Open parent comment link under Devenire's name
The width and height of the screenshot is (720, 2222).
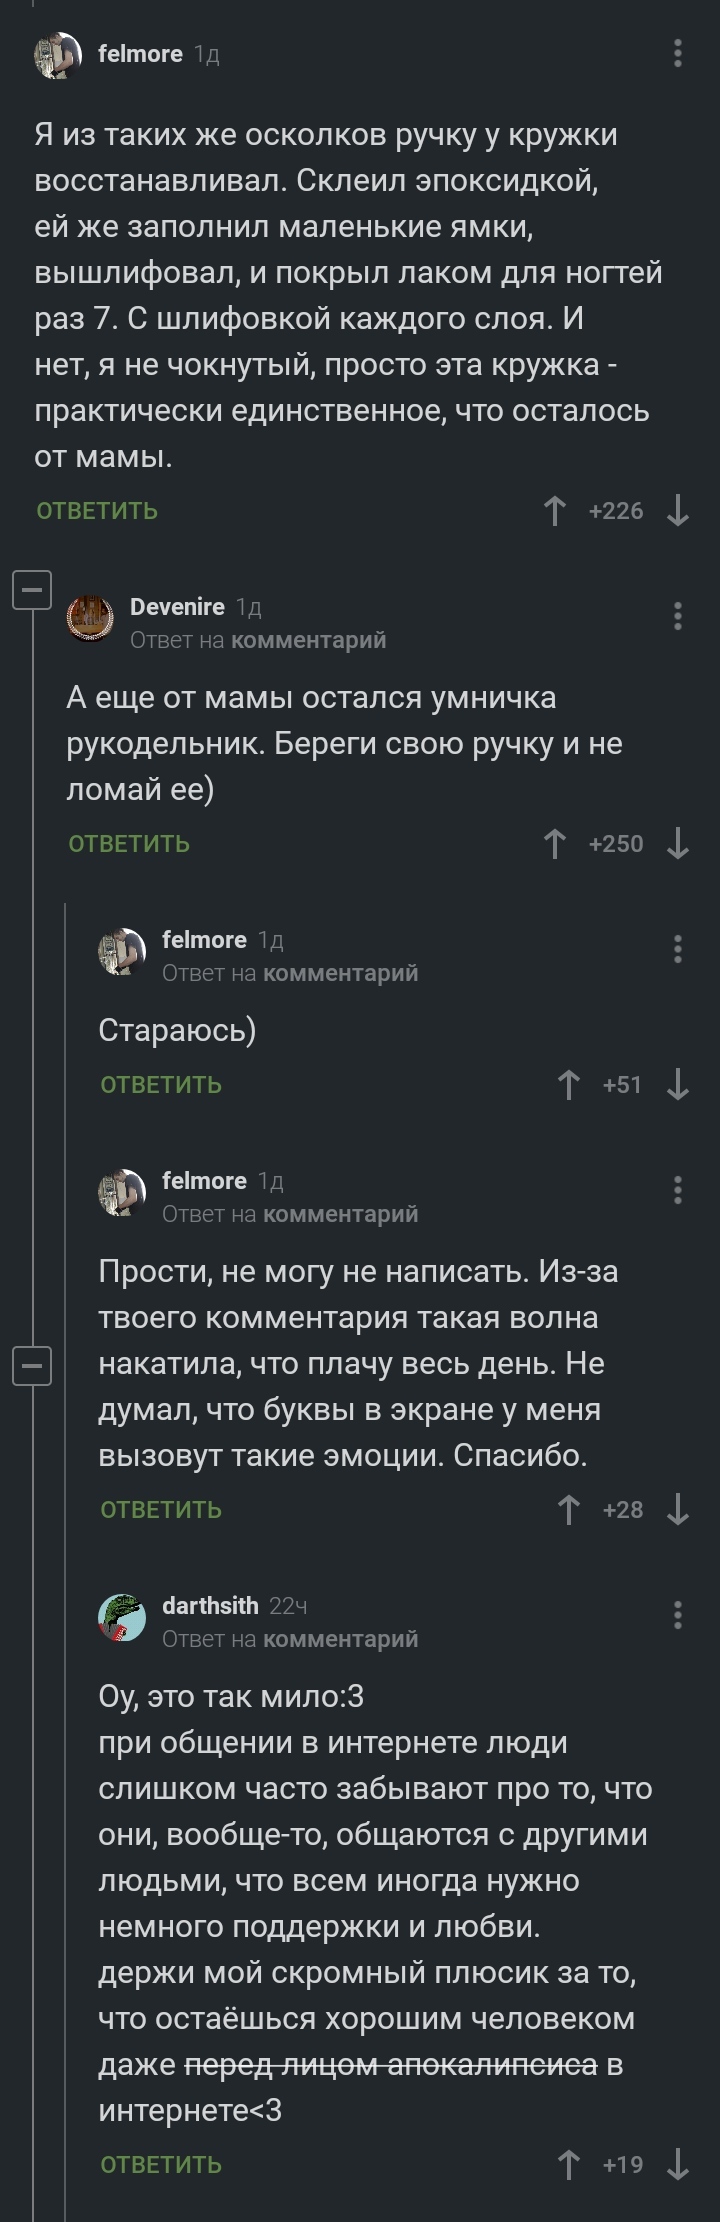tap(308, 640)
